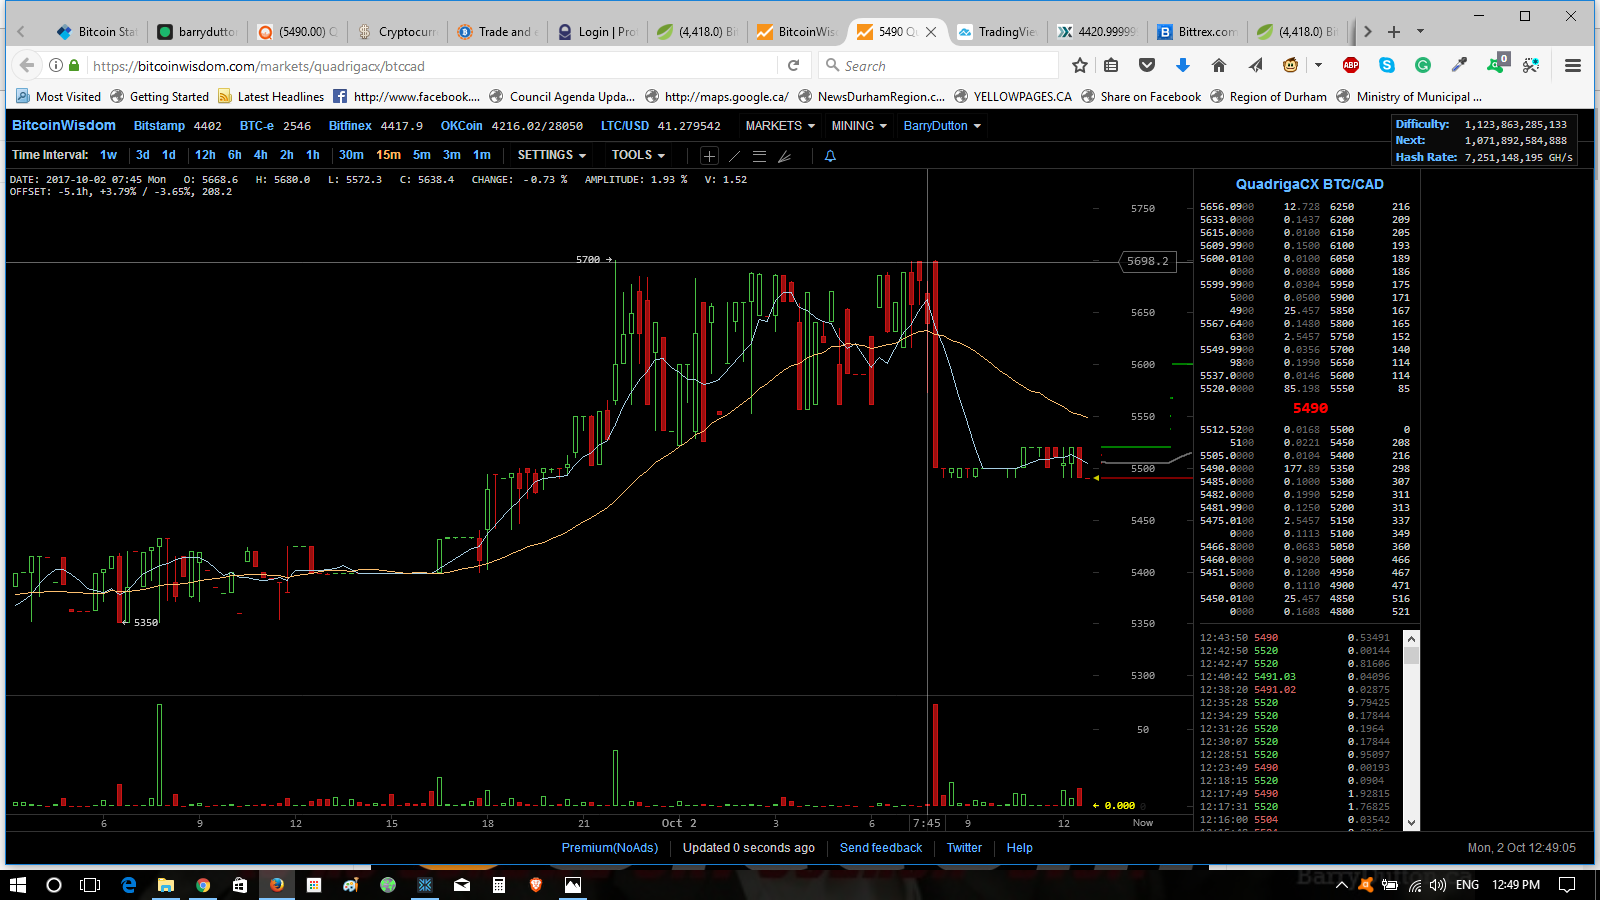Click the browser address bar
Screen dimensions: 1600x900
pyautogui.click(x=430, y=66)
